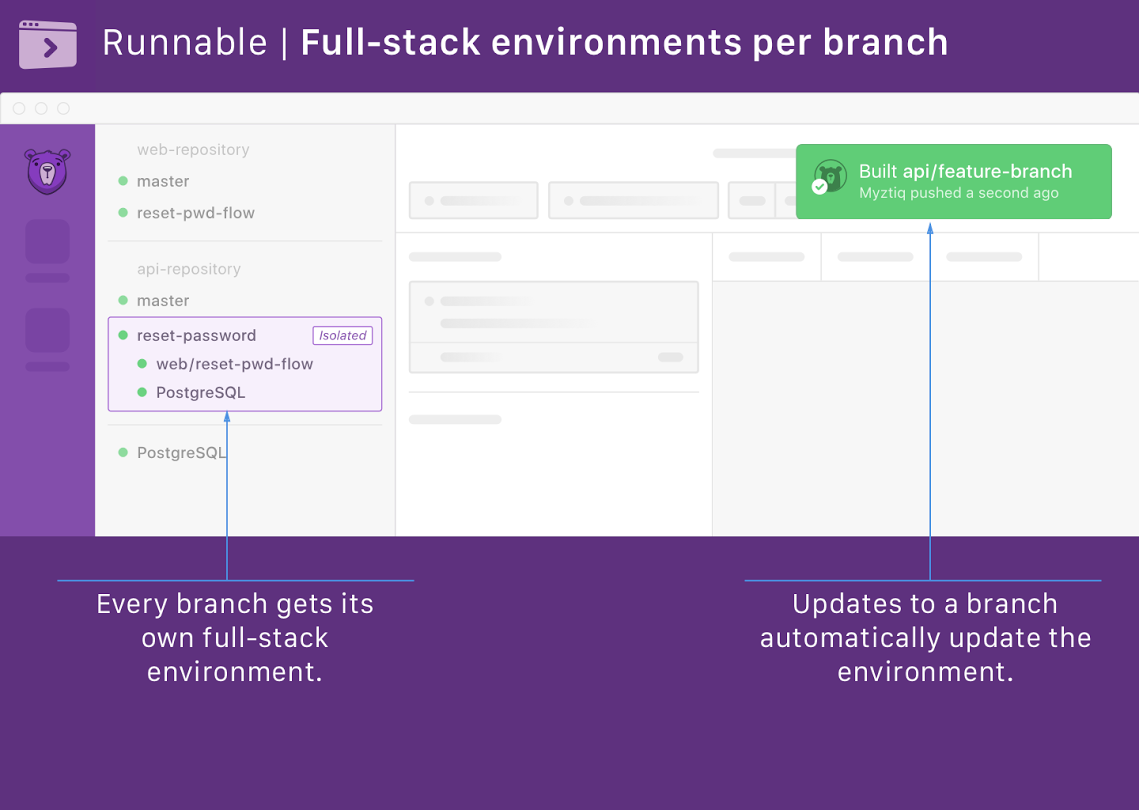Click the "Built api/feature-branch" notification title
This screenshot has height=810, width=1139.
tap(965, 171)
